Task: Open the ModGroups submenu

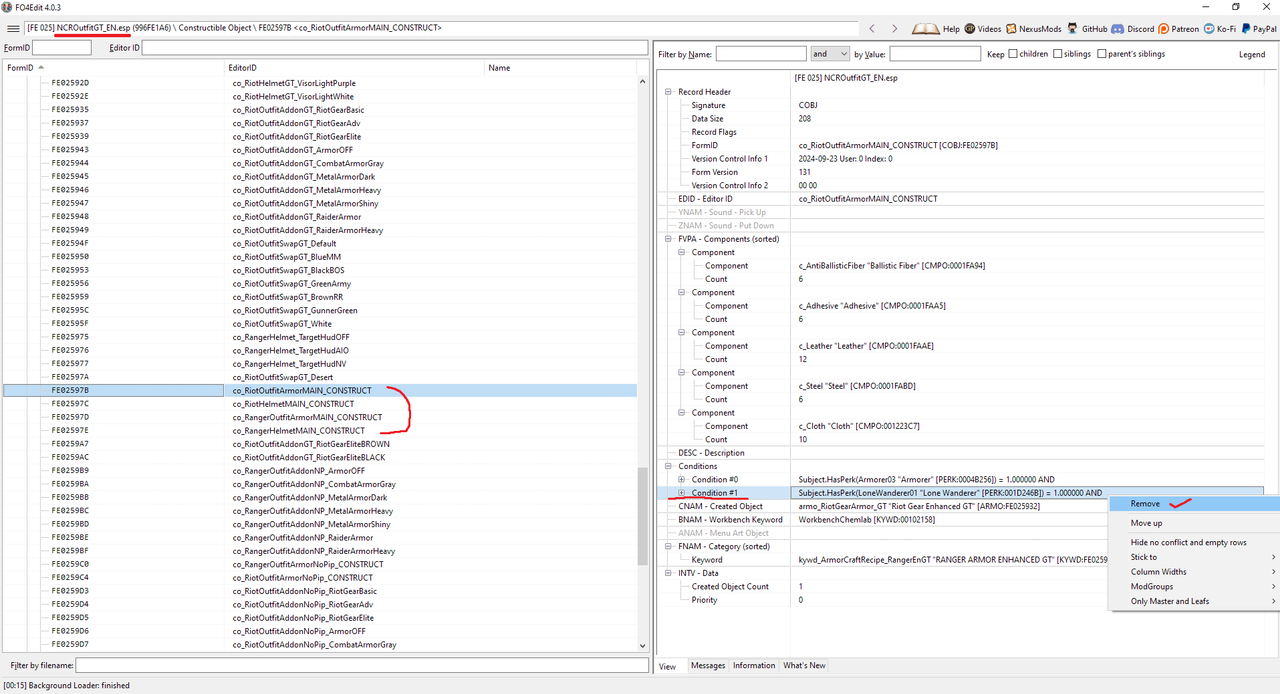Action: 1194,586
